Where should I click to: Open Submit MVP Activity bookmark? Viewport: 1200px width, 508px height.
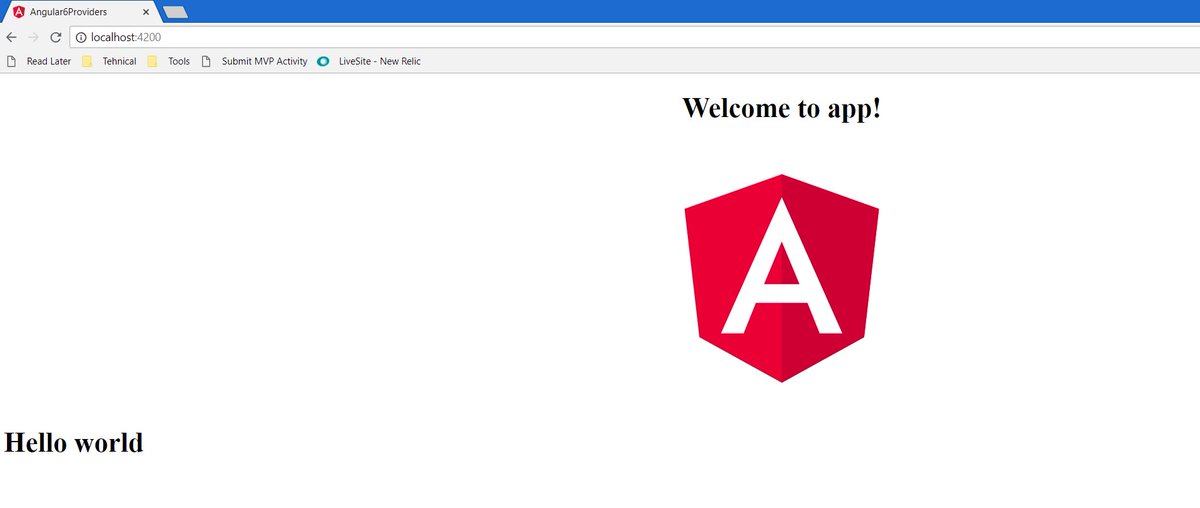click(x=255, y=61)
